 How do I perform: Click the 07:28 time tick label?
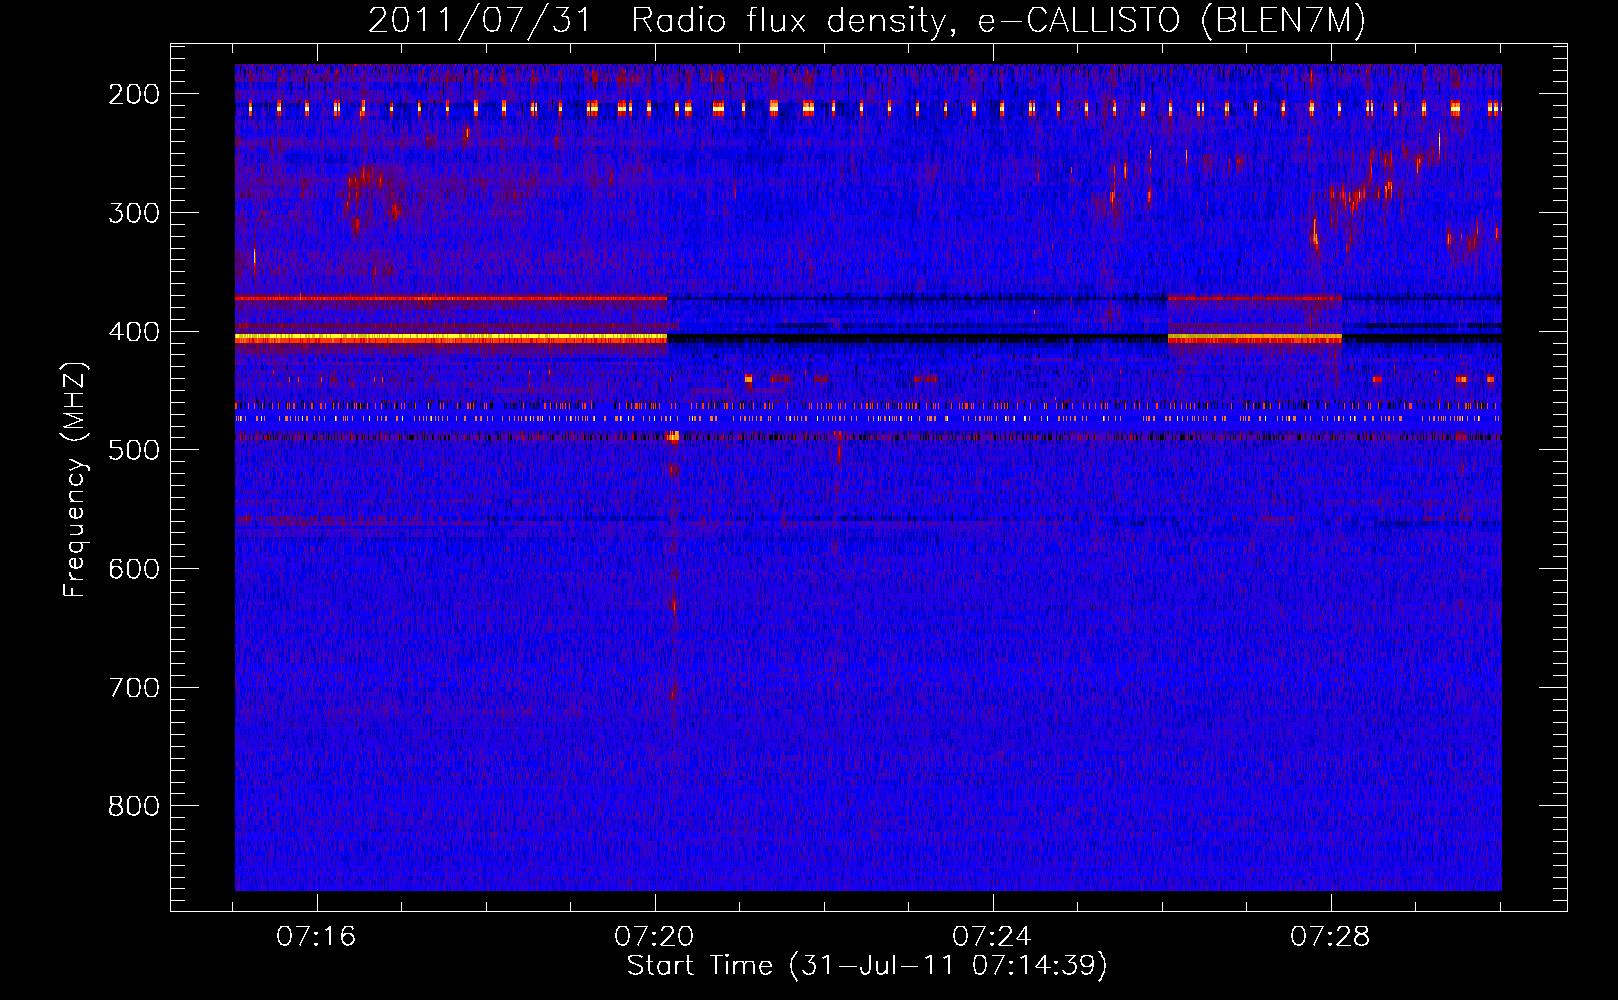point(1330,937)
